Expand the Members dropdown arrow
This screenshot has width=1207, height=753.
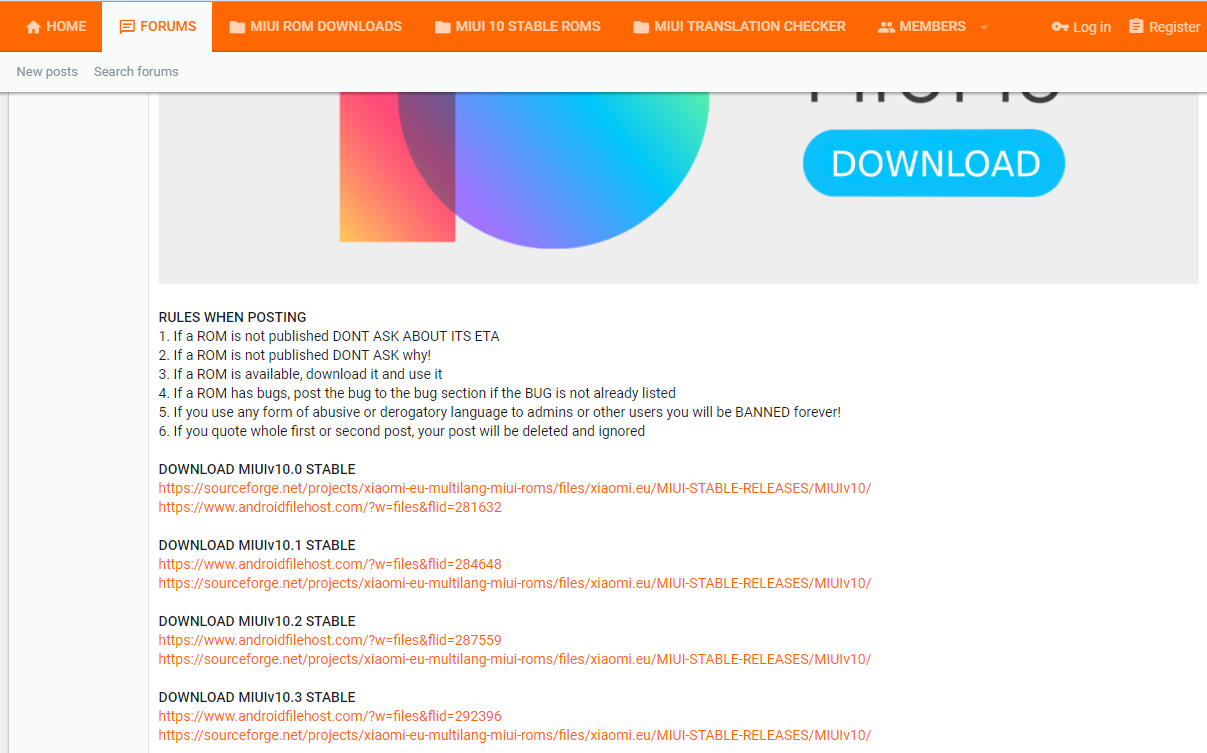tap(984, 27)
